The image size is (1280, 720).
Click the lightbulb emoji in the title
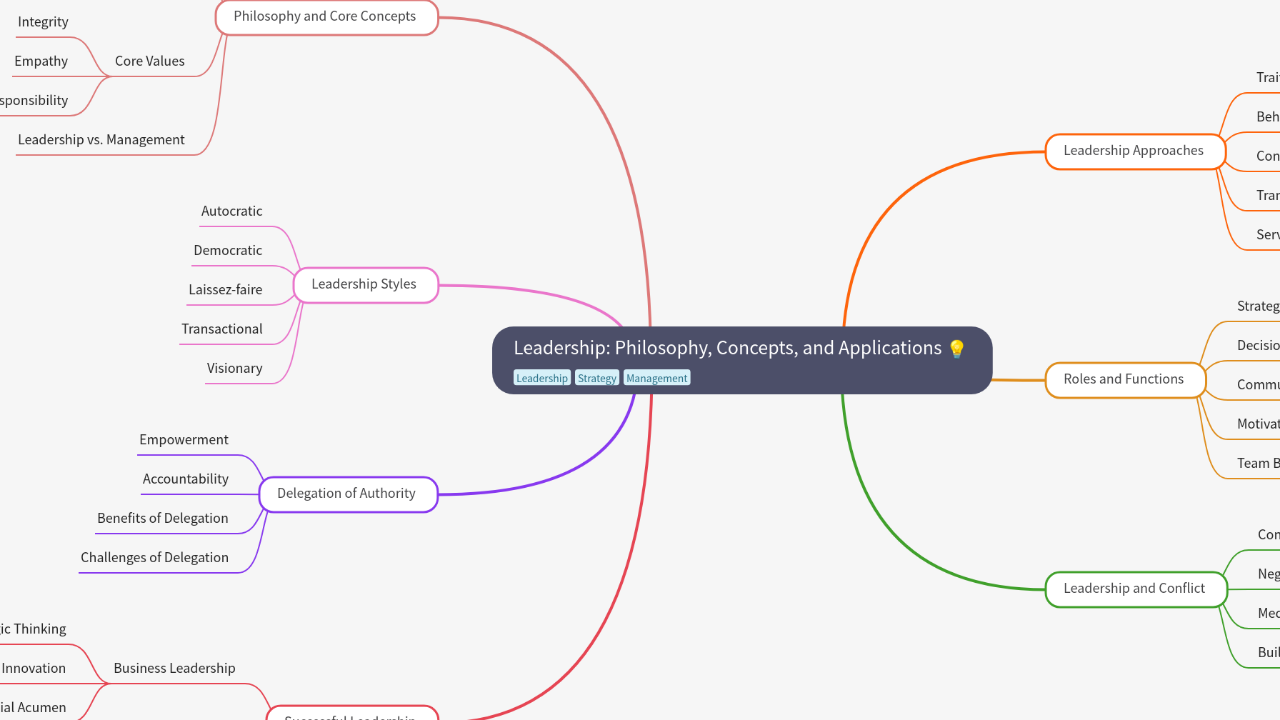pos(957,349)
